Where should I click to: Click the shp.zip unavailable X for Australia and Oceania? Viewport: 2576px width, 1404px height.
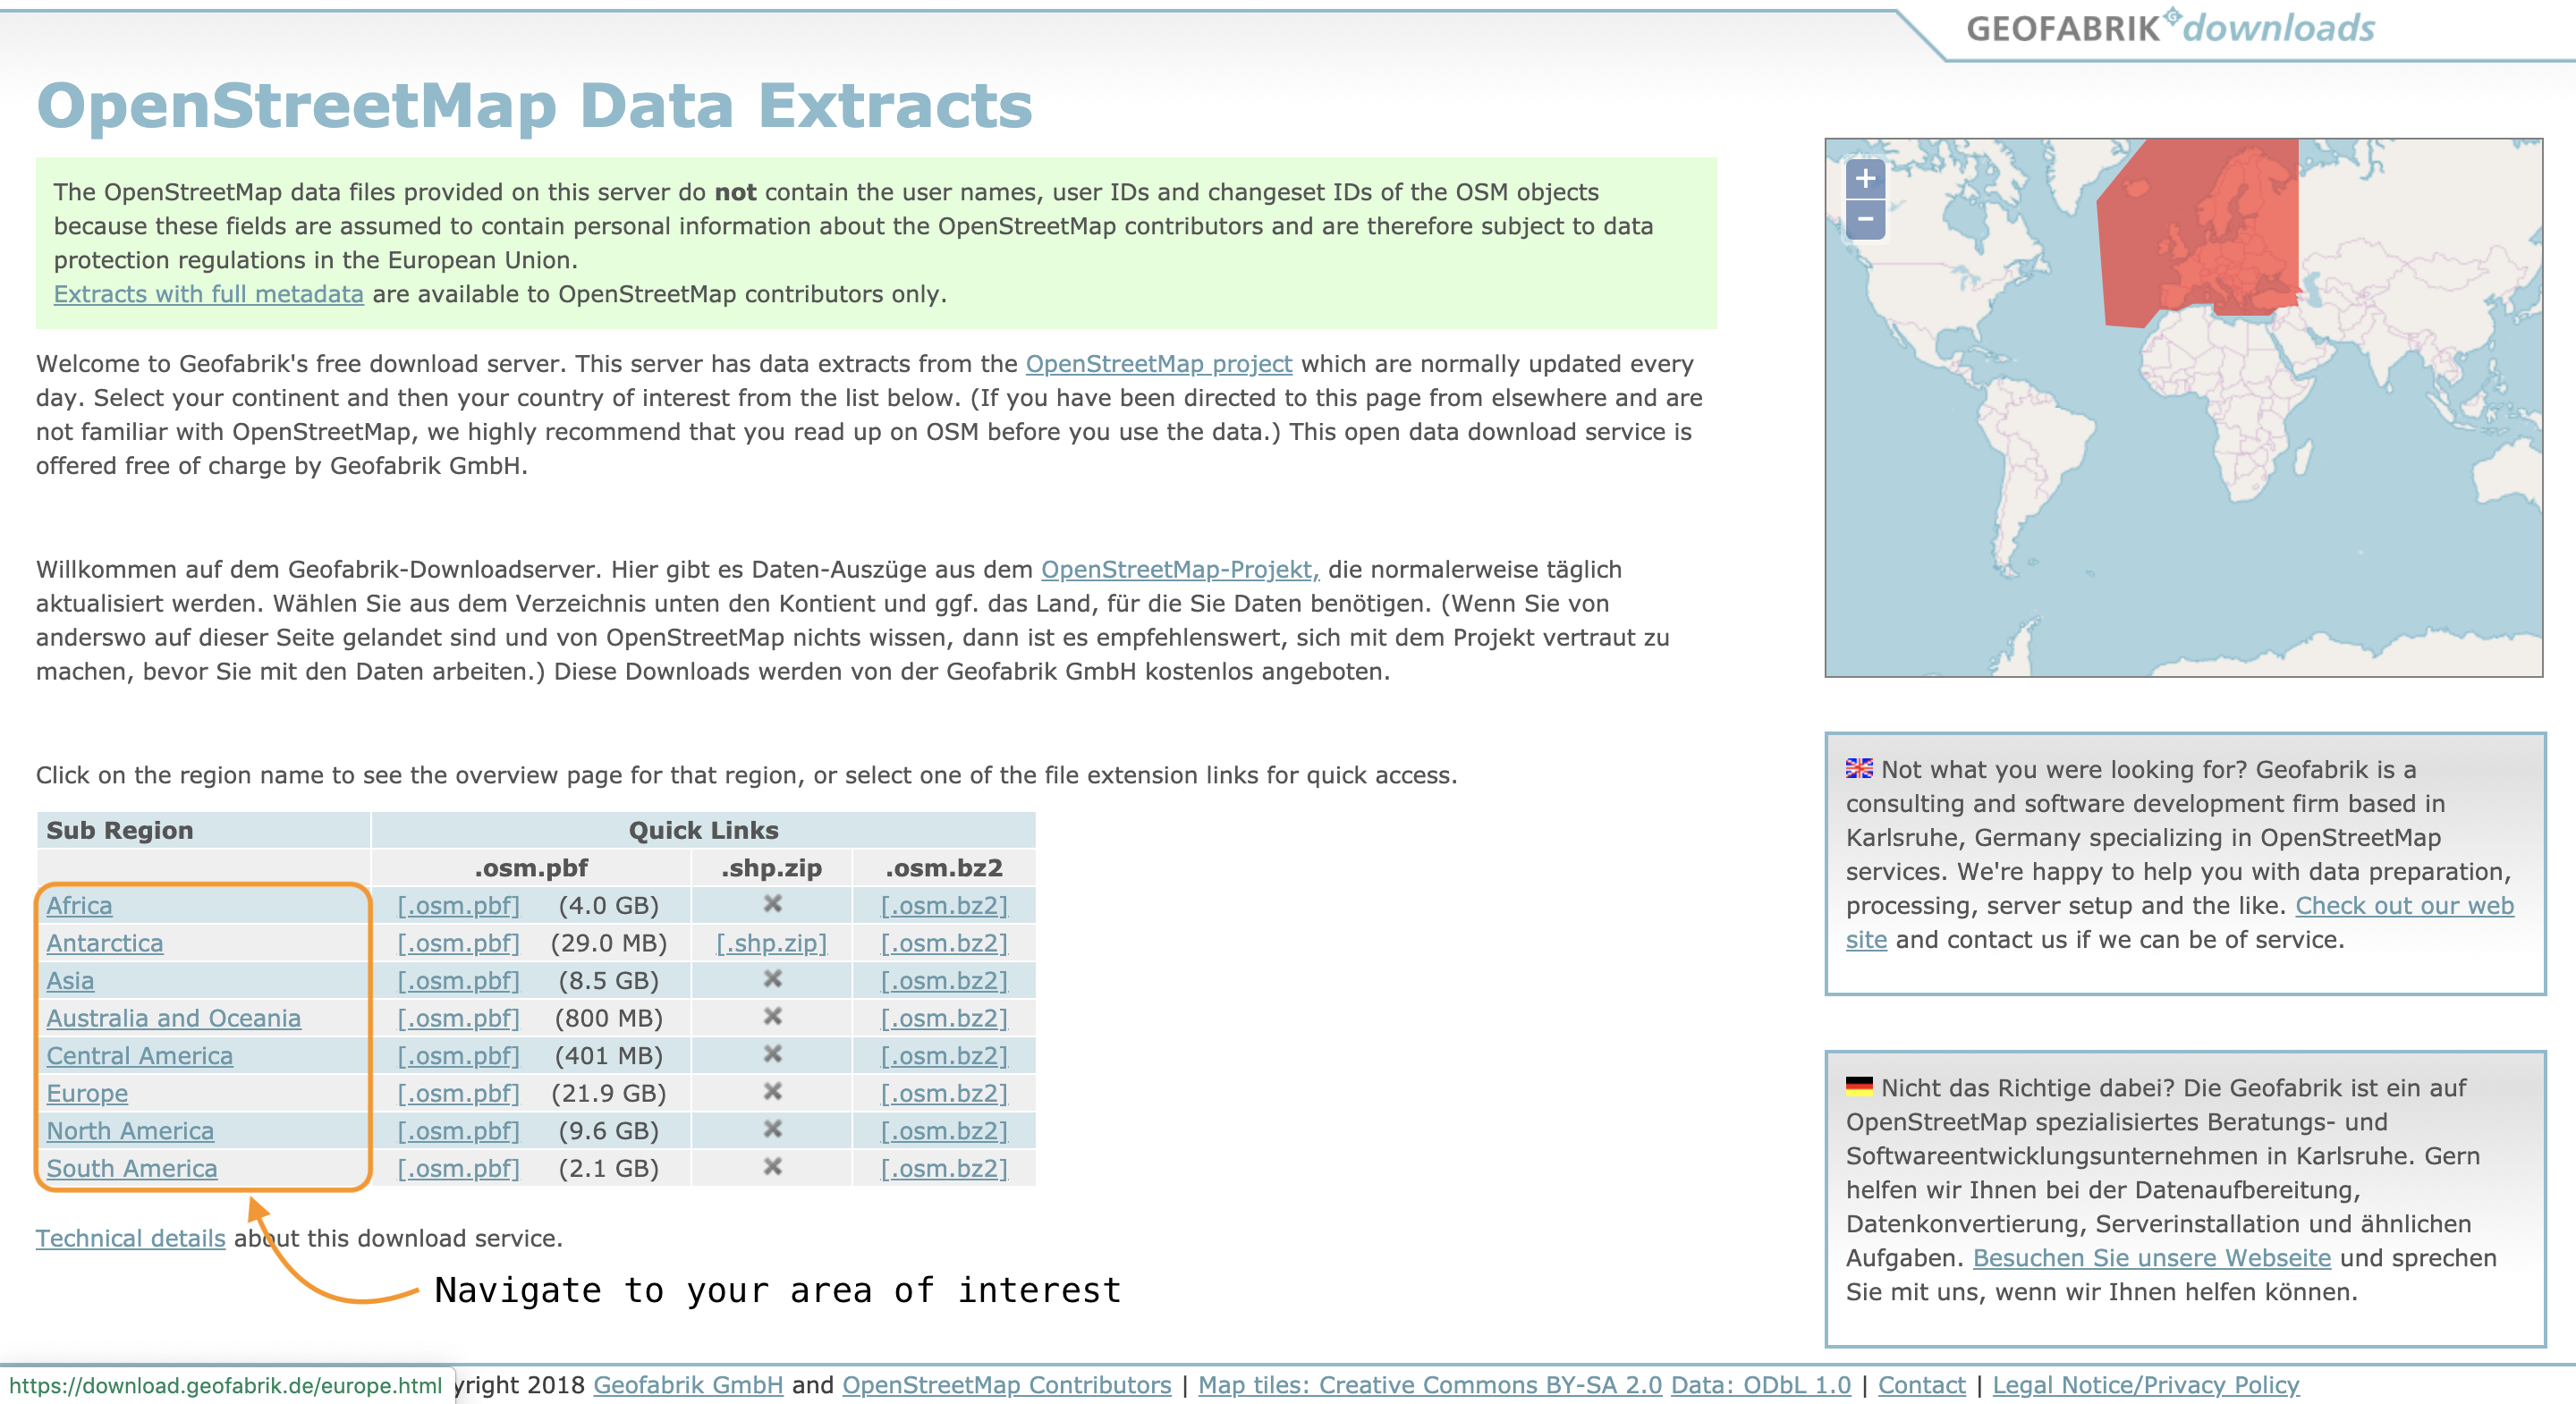click(x=772, y=1017)
